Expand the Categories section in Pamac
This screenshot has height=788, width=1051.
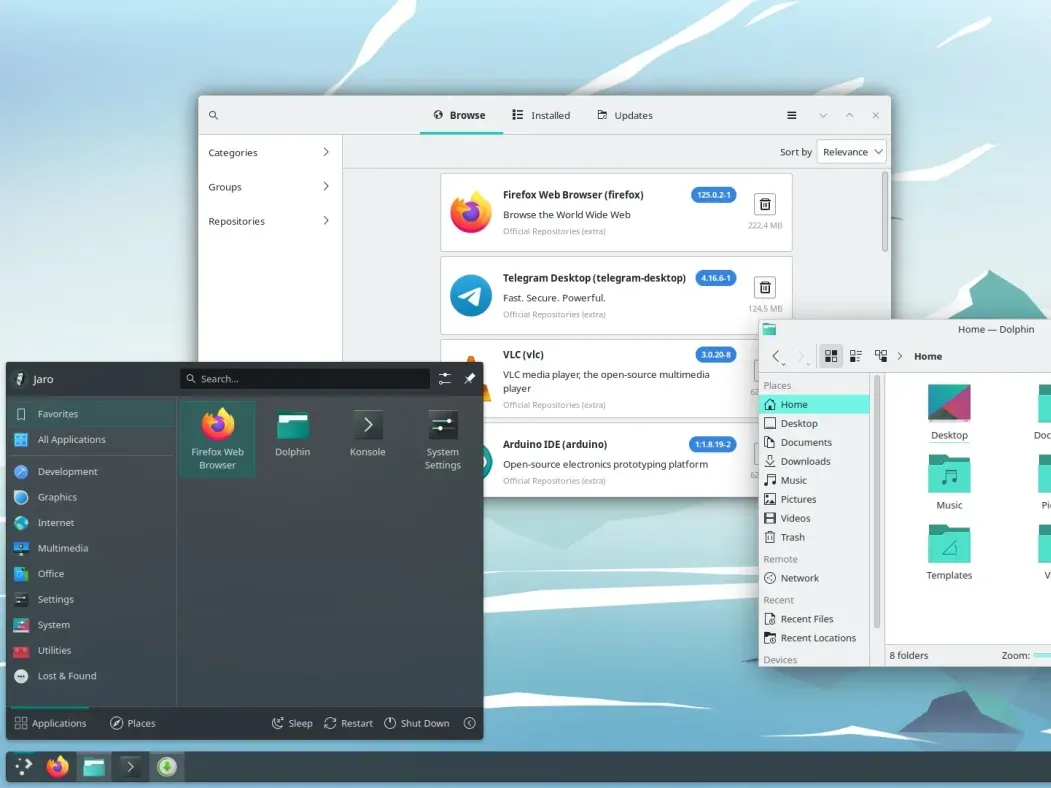coord(267,152)
